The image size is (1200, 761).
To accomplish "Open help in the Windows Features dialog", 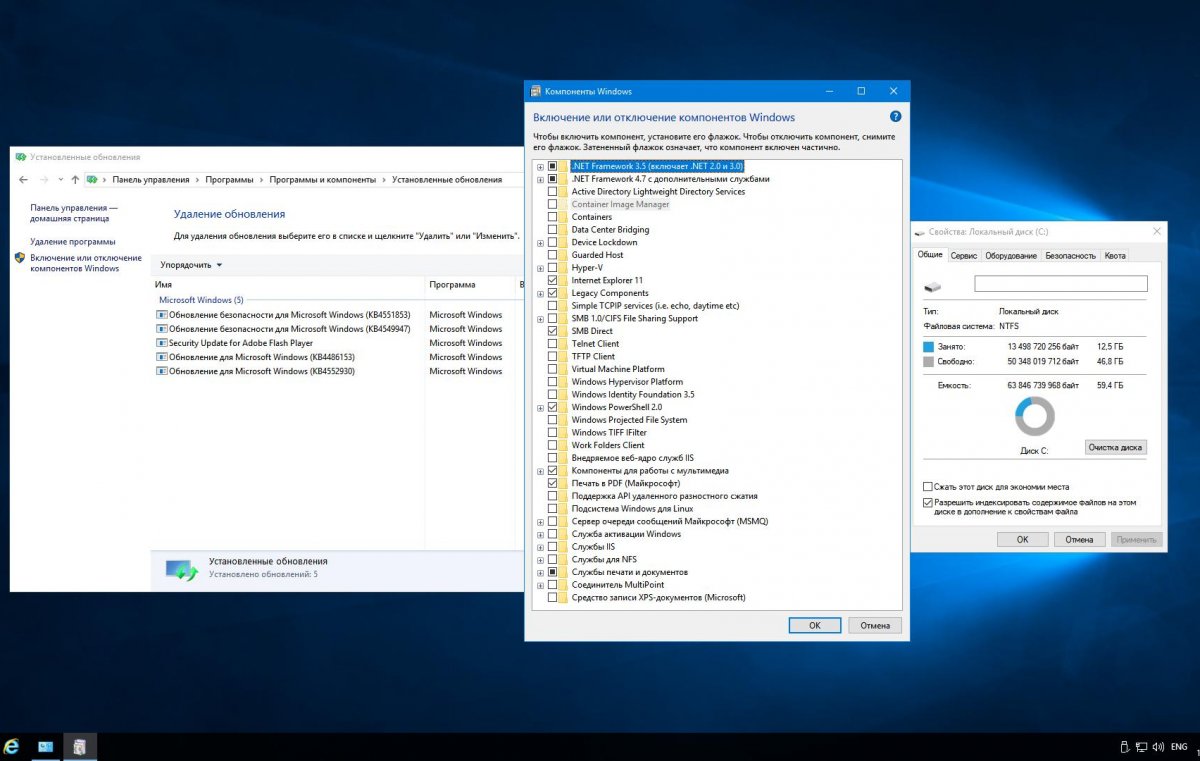I will coord(895,117).
